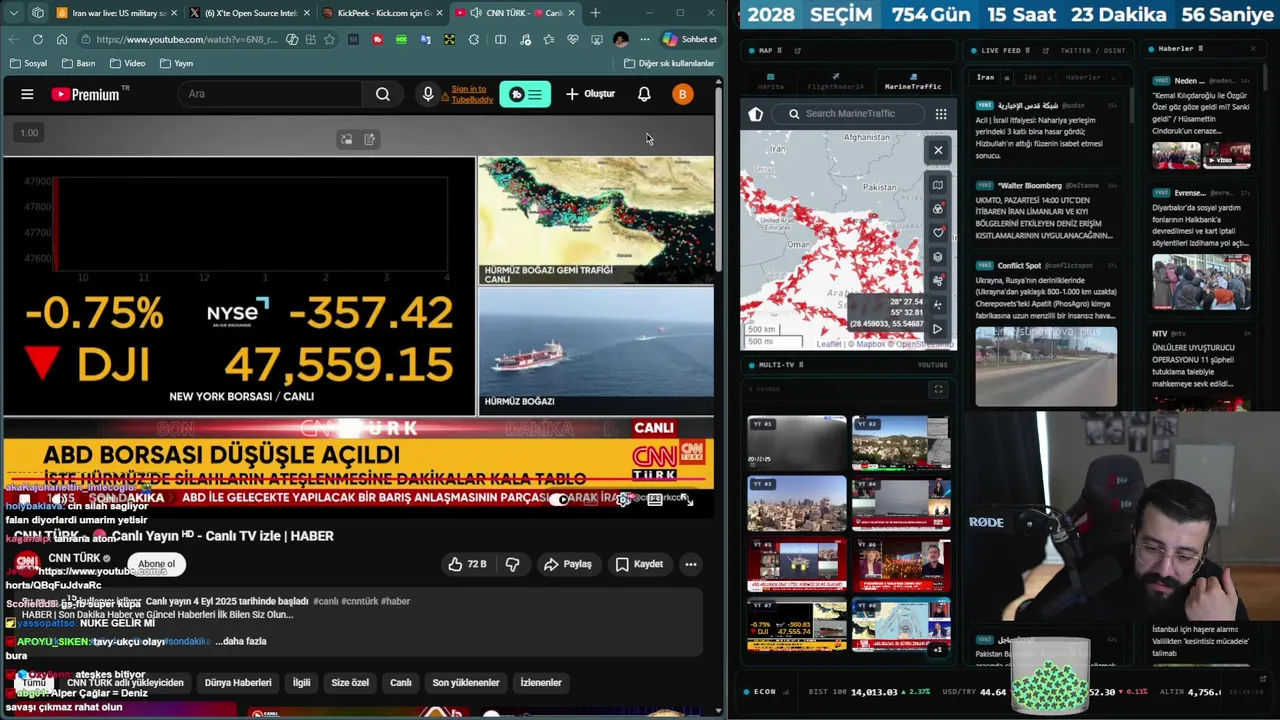
Task: Open the video's three-dot more actions
Action: (x=690, y=564)
